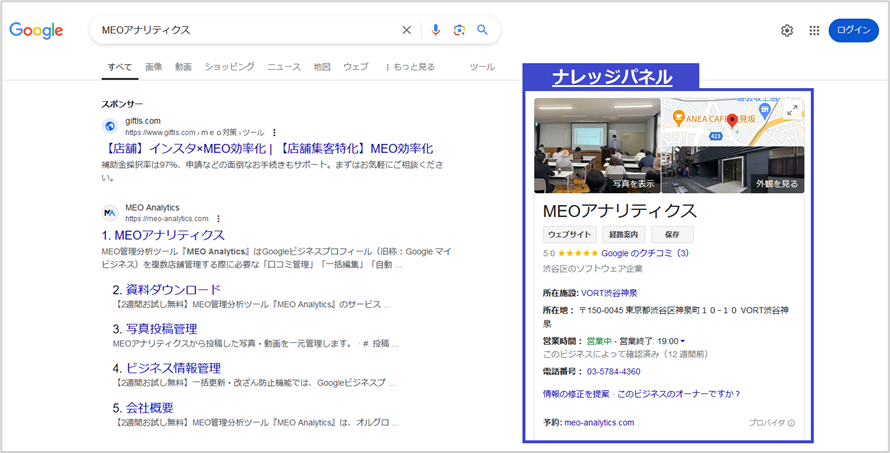Open options menu beside meo-analytics.com URL
Image resolution: width=890 pixels, height=453 pixels.
coord(219,219)
